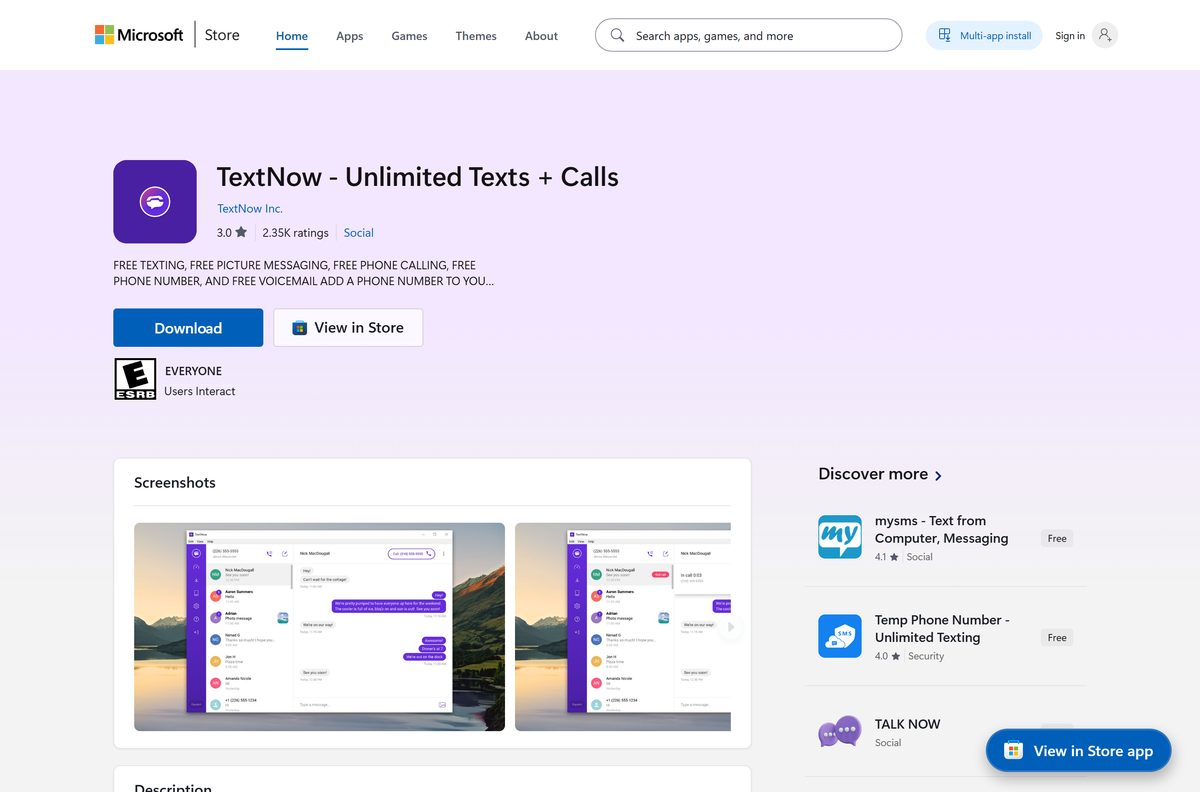The height and width of the screenshot is (792, 1200).
Task: Open the Apps tab
Action: click(x=350, y=36)
